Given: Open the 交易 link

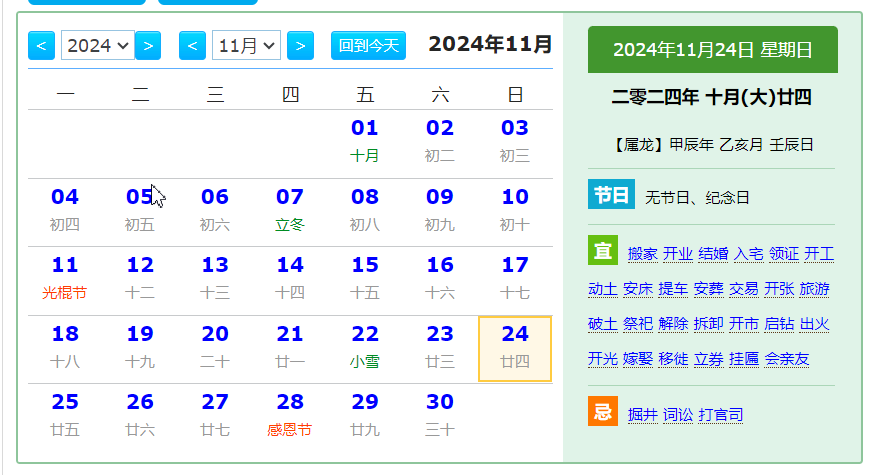Looking at the screenshot, I should pyautogui.click(x=744, y=289).
